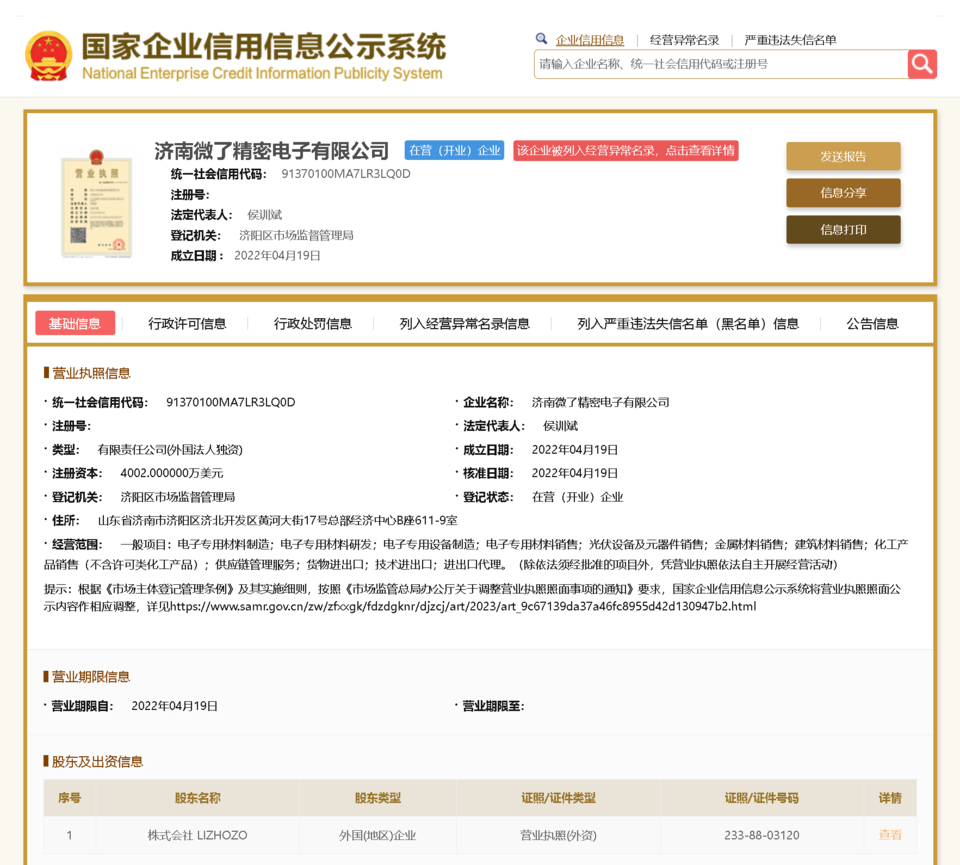Click the 经营范围 business scope text
The width and height of the screenshot is (960, 865).
(x=476, y=554)
